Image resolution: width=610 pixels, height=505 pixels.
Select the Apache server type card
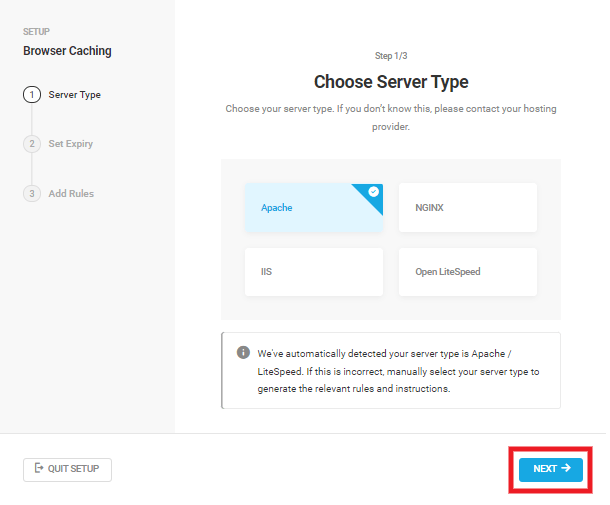[x=314, y=207]
